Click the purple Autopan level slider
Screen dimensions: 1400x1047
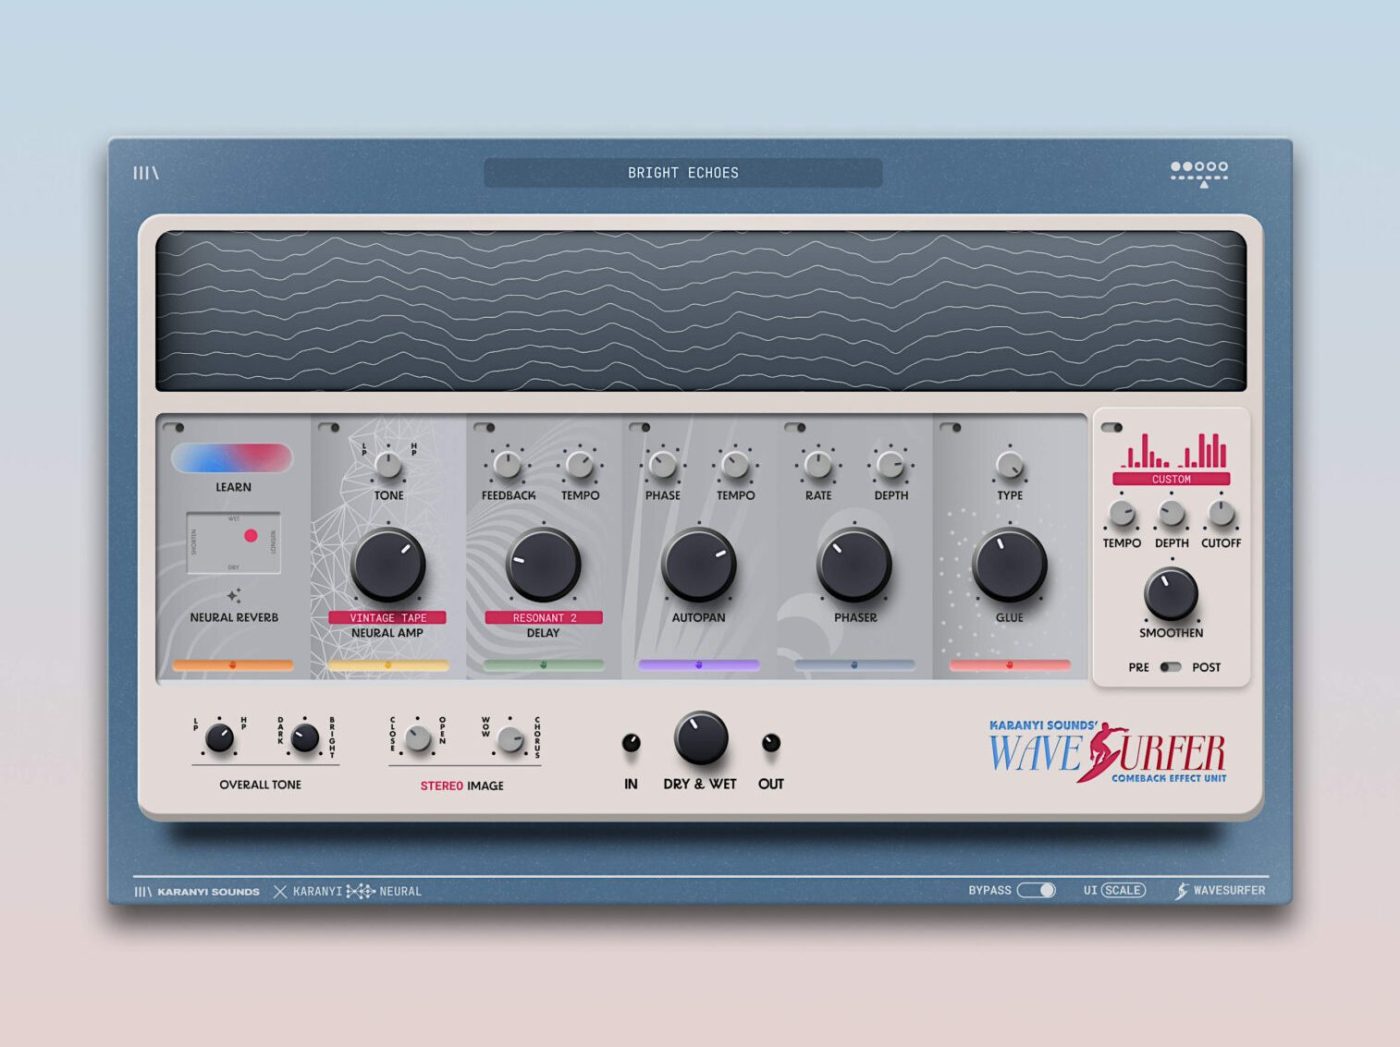[699, 665]
